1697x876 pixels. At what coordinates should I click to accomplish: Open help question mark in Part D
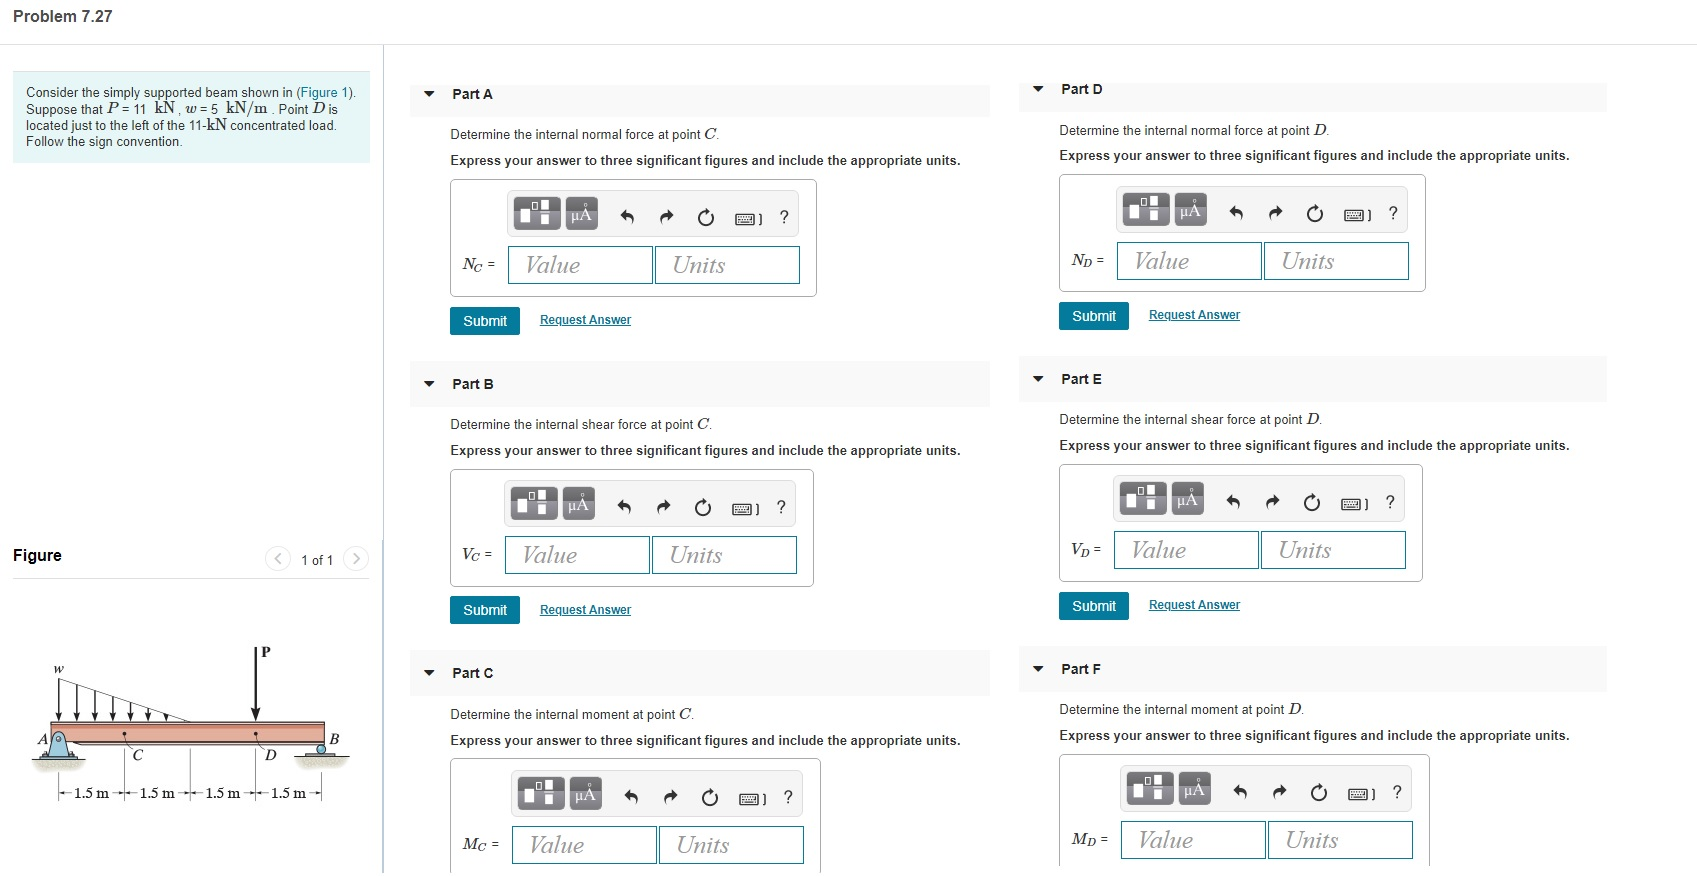click(x=1393, y=213)
